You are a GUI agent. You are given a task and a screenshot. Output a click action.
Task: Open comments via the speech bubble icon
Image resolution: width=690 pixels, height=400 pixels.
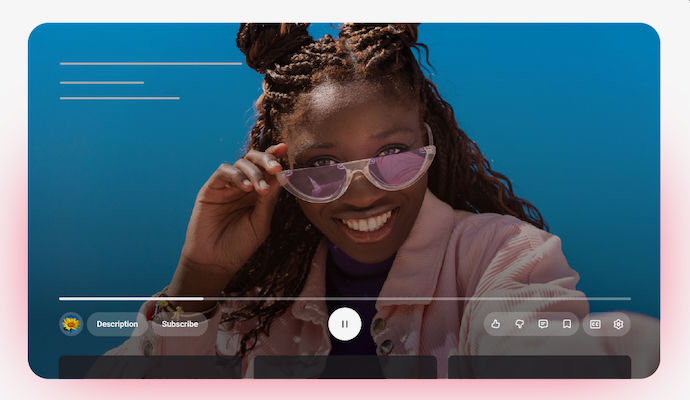(543, 324)
